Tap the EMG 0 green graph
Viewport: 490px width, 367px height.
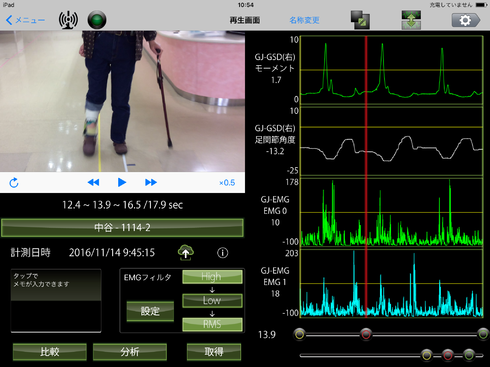pos(392,212)
